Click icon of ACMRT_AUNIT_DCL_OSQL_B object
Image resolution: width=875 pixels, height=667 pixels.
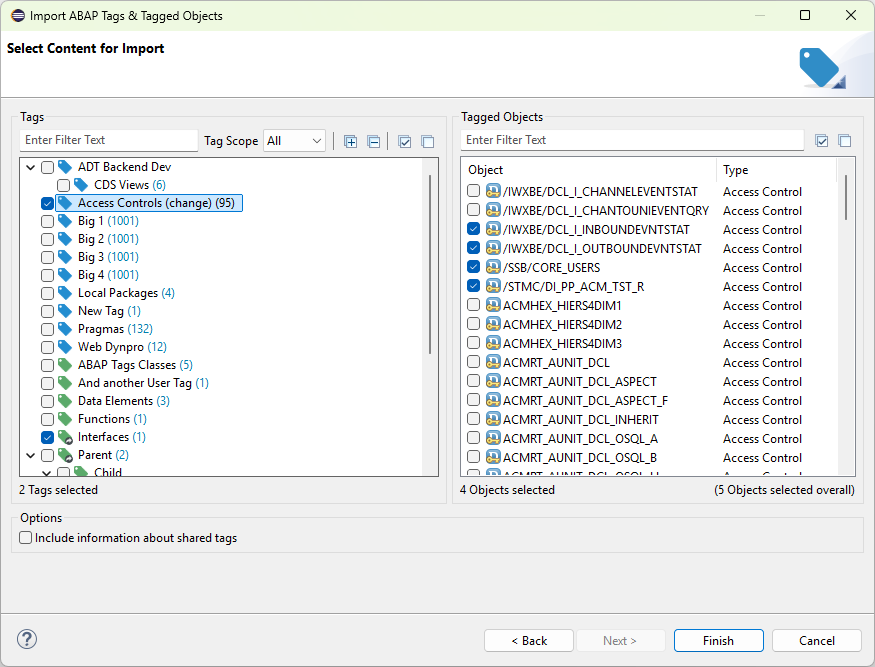tap(493, 457)
